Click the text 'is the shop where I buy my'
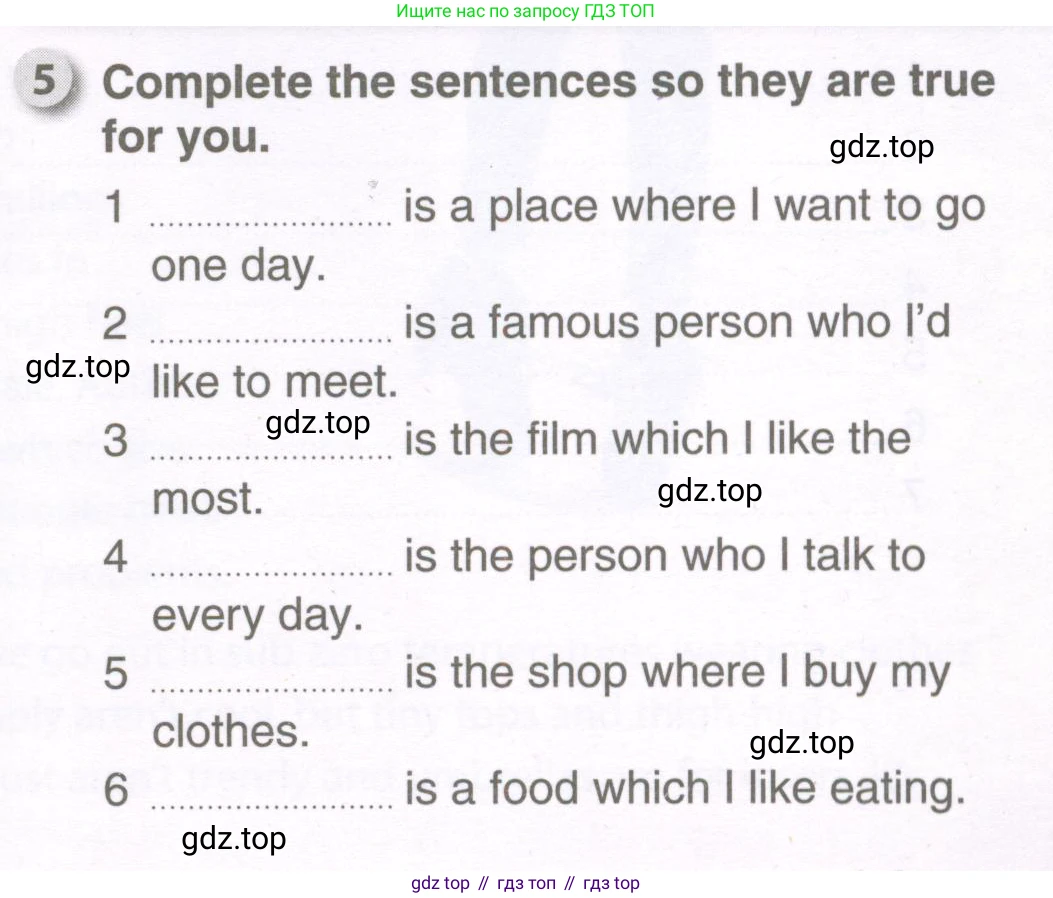The width and height of the screenshot is (1053, 898). pyautogui.click(x=677, y=672)
